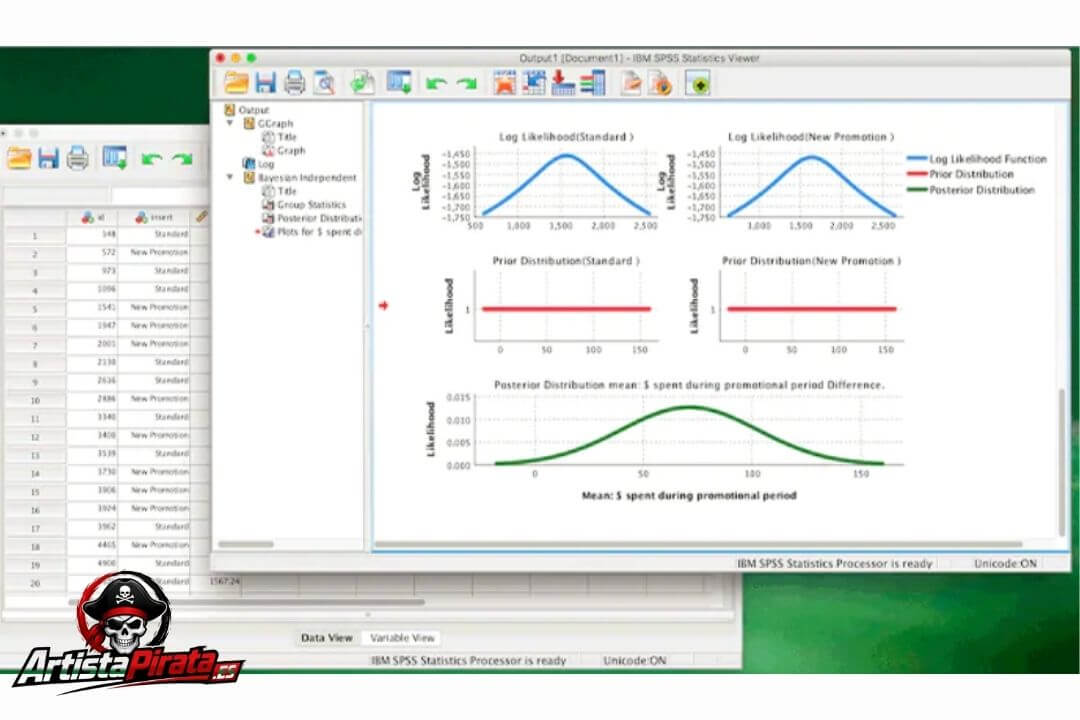Select Title item under Bayesian Independent
The height and width of the screenshot is (720, 1080).
(x=287, y=191)
